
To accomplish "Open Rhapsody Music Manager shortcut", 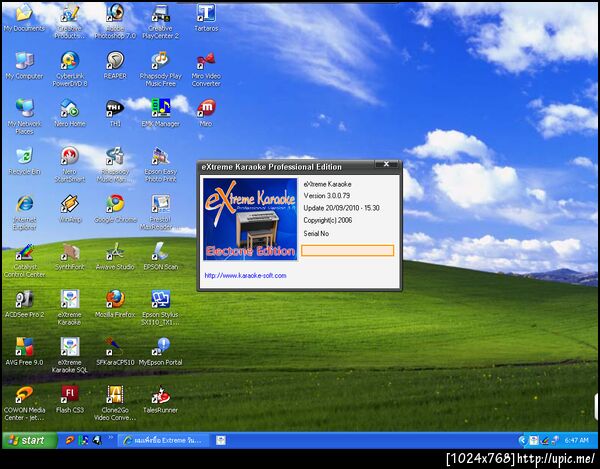I will coord(115,164).
